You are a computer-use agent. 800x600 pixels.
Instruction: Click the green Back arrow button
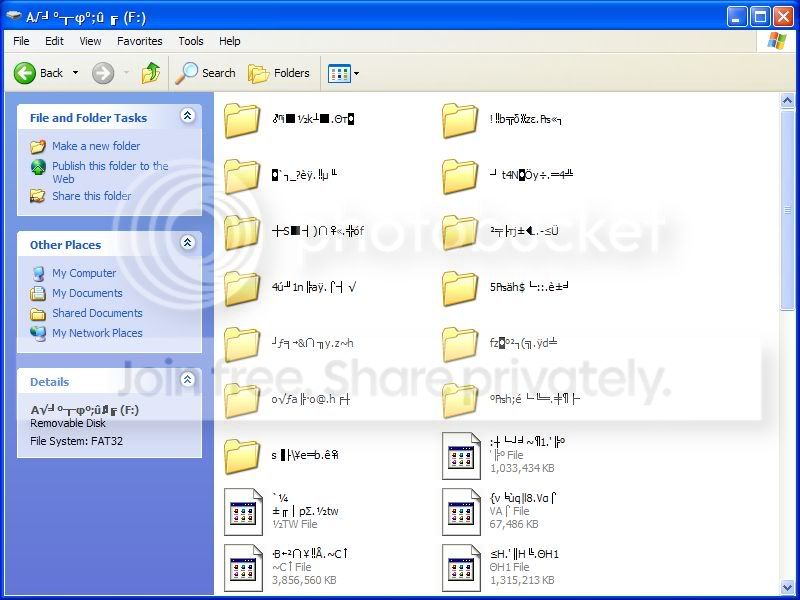[x=24, y=73]
